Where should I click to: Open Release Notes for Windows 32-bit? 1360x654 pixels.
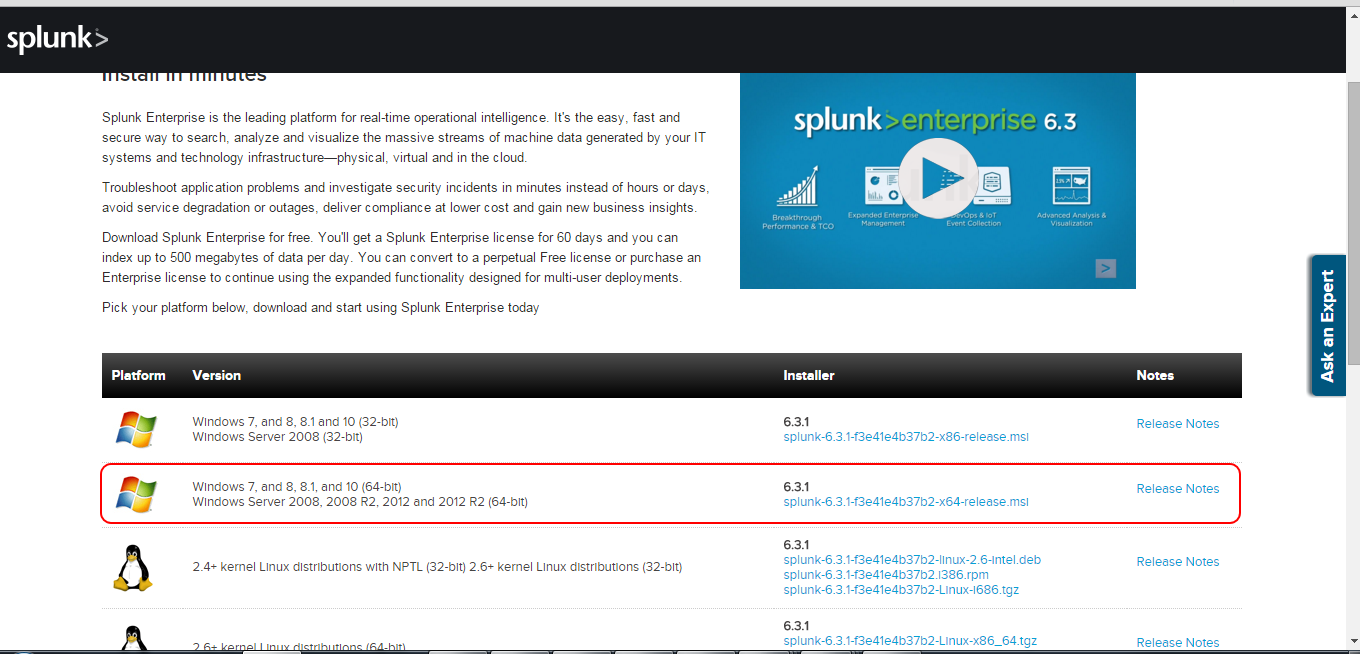click(1178, 424)
